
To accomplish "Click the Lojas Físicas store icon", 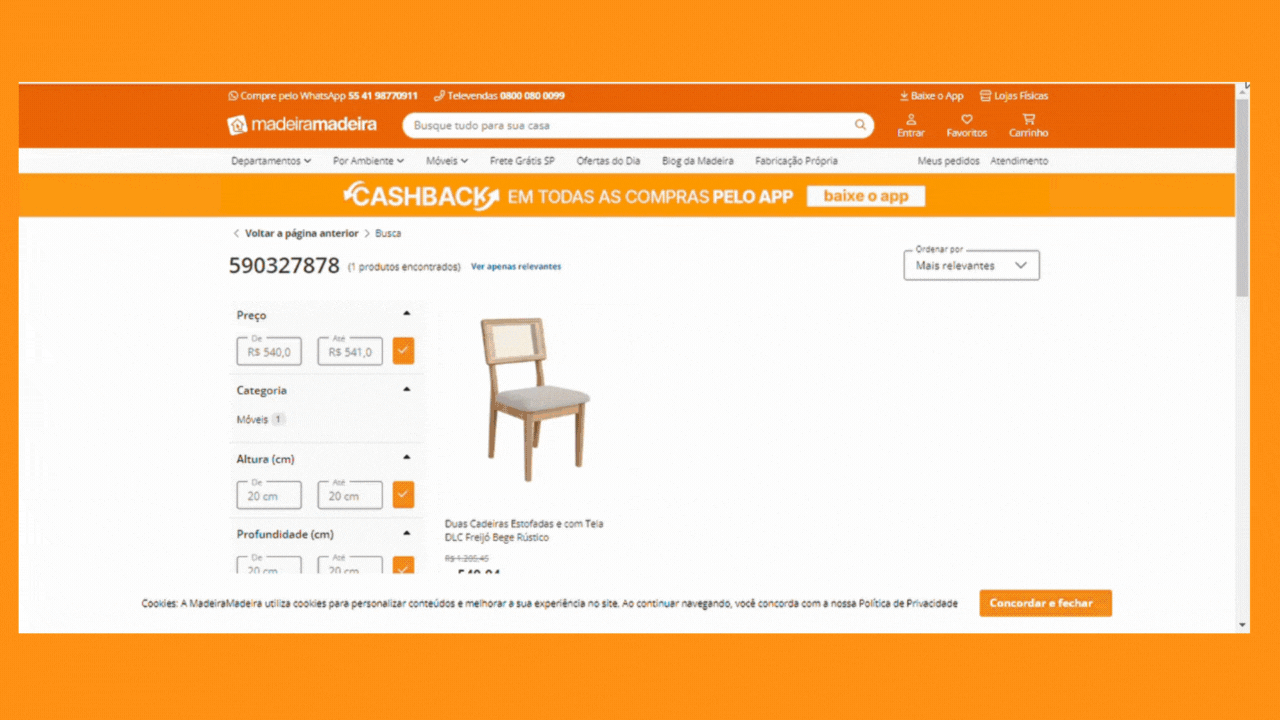I will point(985,96).
